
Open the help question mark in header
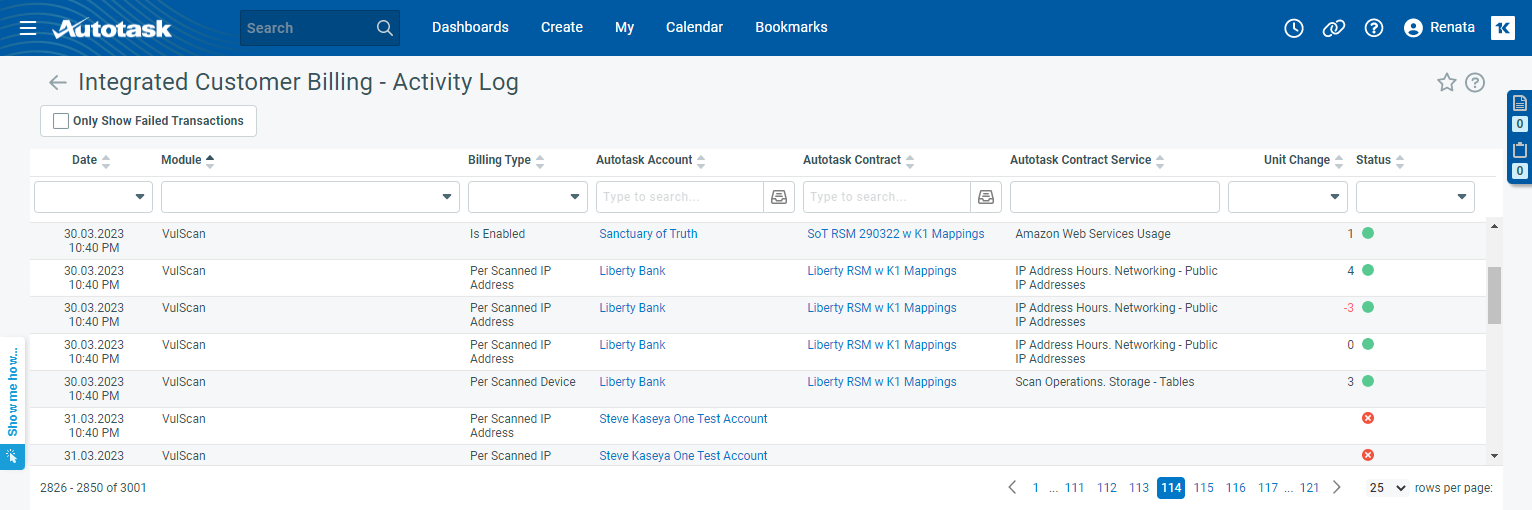(x=1374, y=28)
